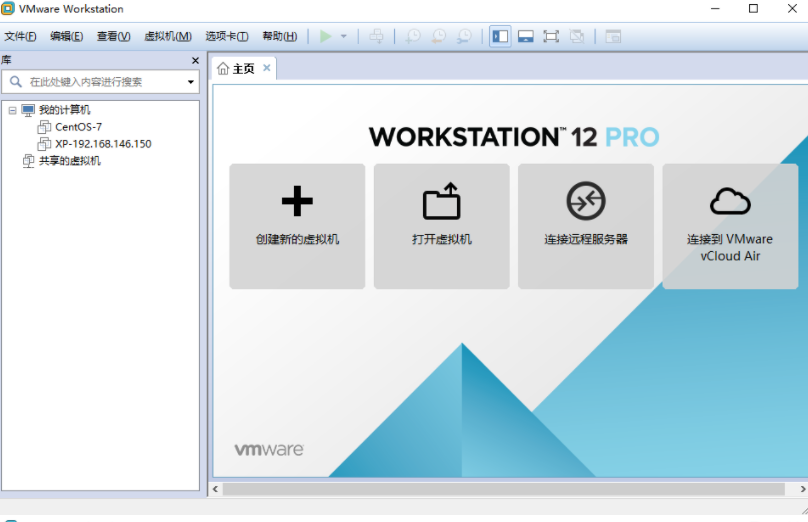Close the 主页 home tab

pyautogui.click(x=266, y=68)
